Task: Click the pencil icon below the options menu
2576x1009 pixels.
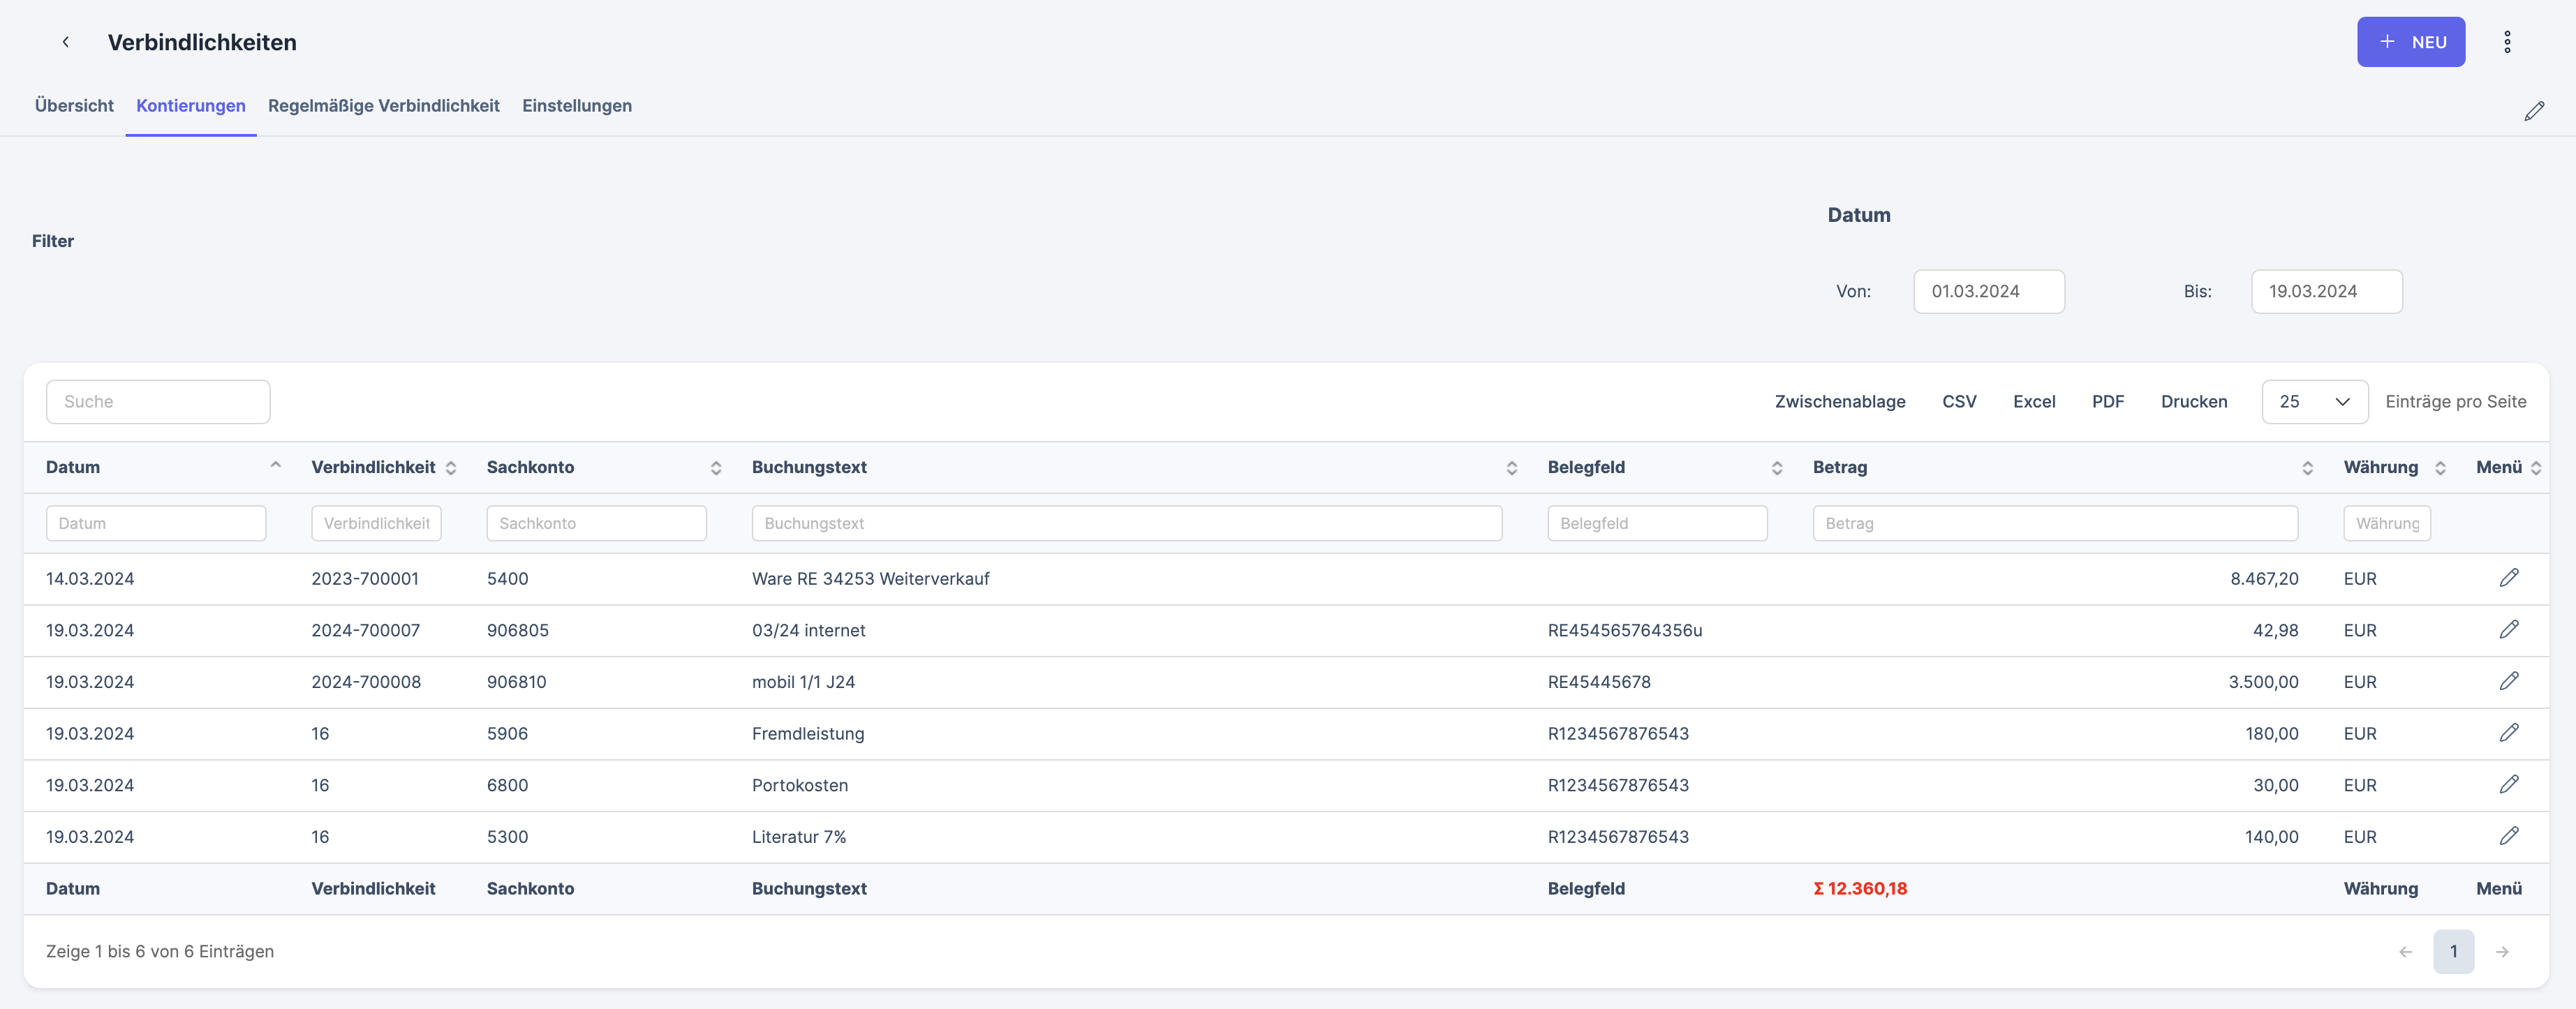Action: pyautogui.click(x=2533, y=111)
